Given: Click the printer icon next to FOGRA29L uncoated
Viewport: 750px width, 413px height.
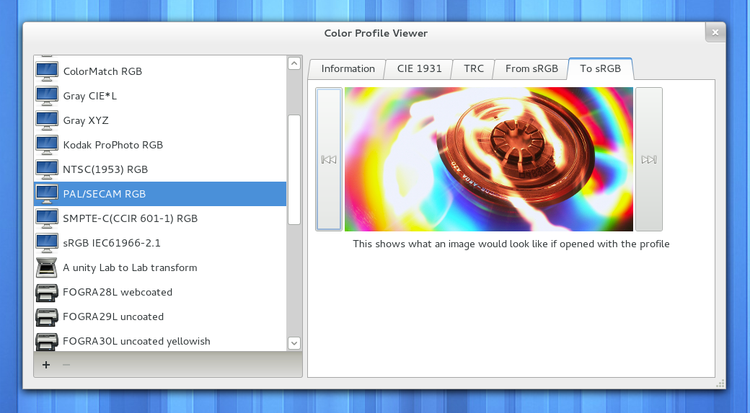Looking at the screenshot, I should [47, 316].
